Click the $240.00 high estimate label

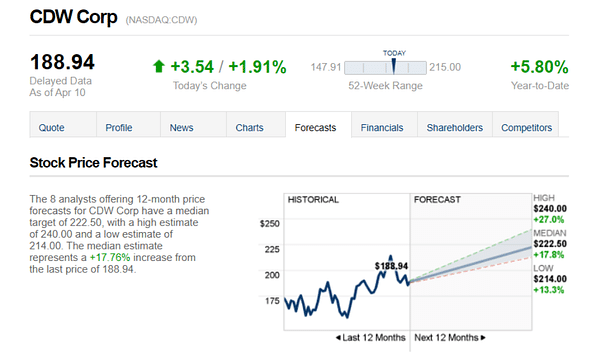550,209
